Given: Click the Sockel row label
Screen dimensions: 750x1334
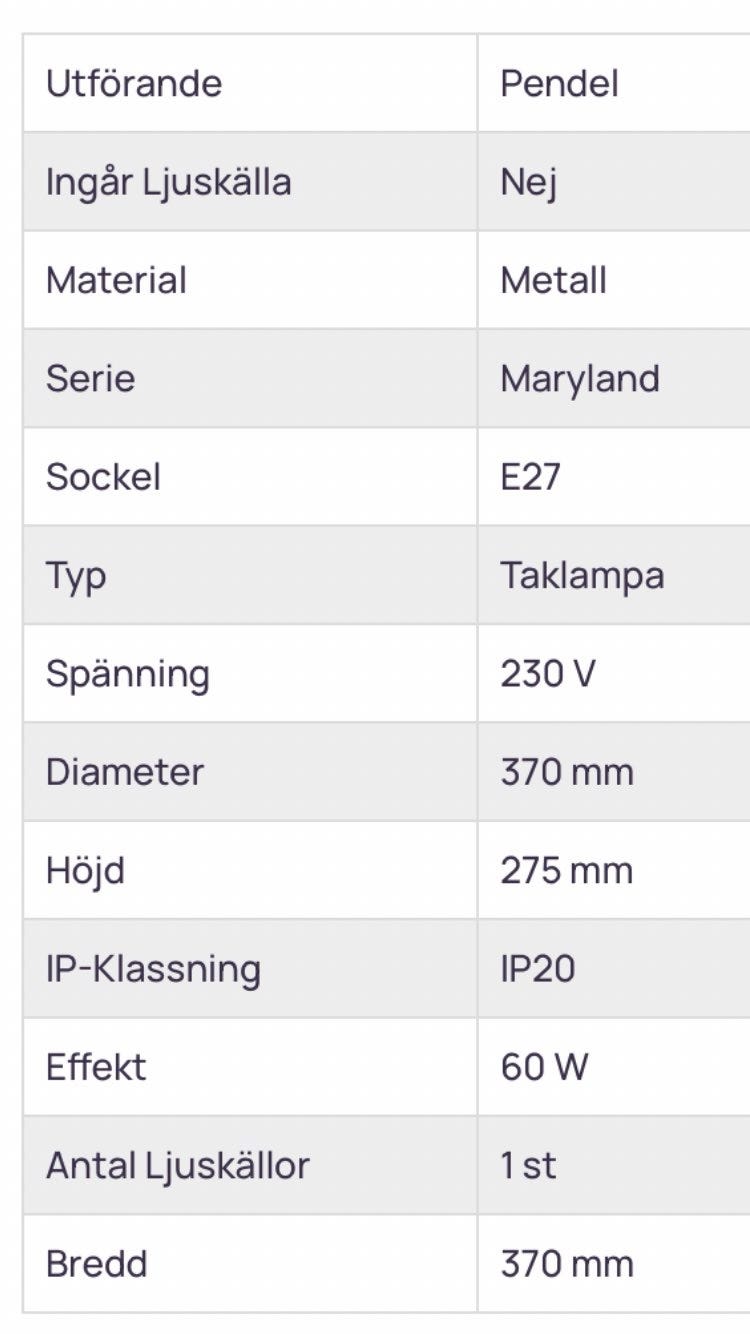Looking at the screenshot, I should pos(103,477).
